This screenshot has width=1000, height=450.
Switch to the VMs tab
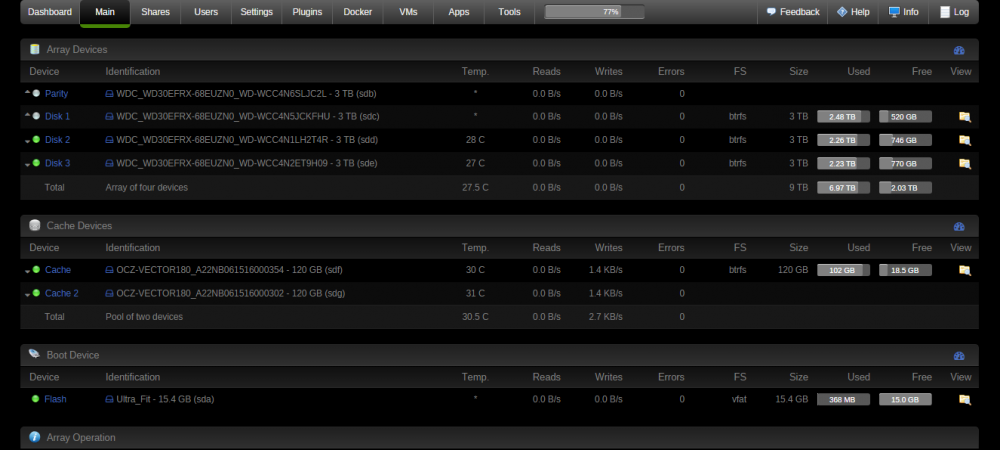coord(408,12)
